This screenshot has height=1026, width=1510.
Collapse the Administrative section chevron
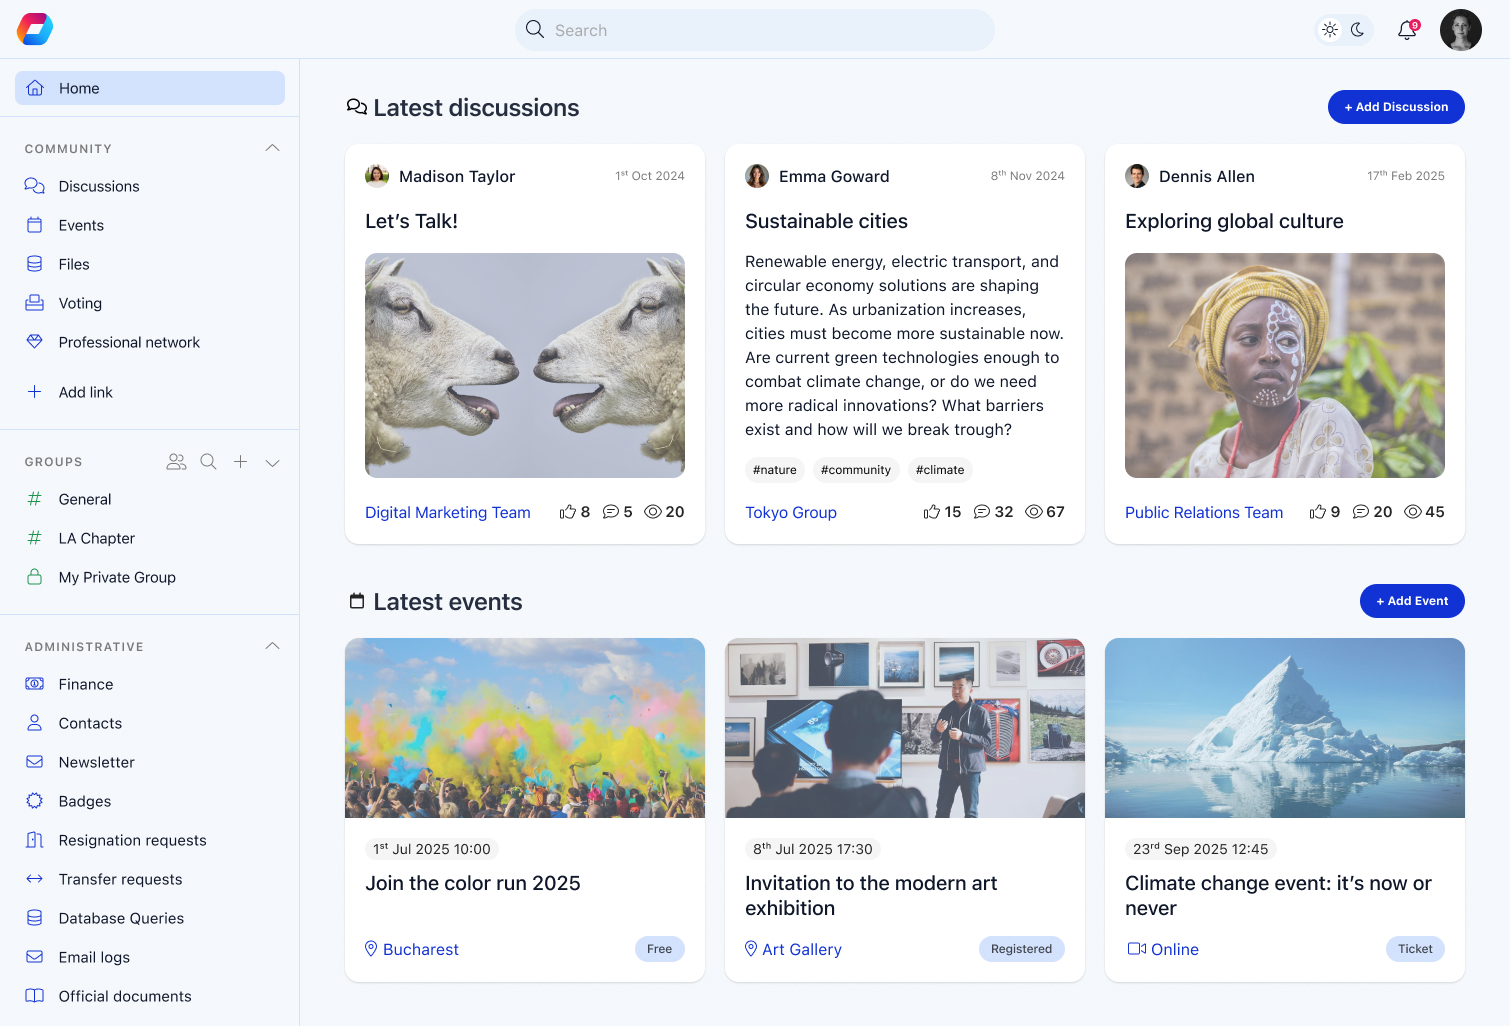pos(272,646)
